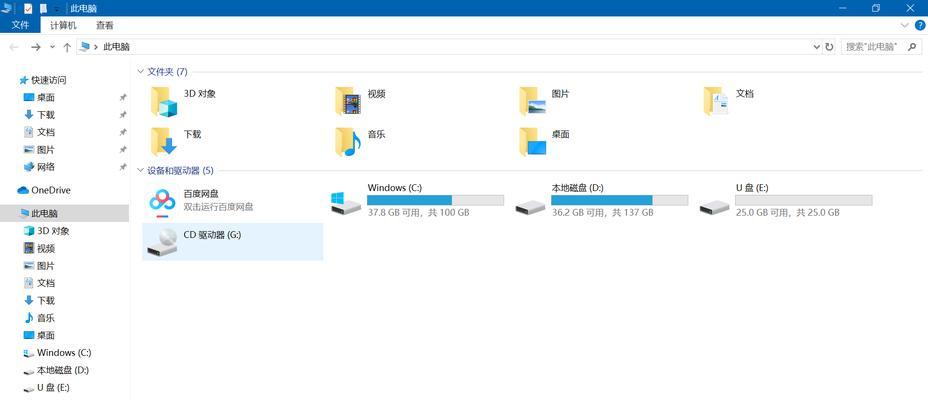Click the 此电脑 address bar breadcrumb
928x400 pixels.
[116, 47]
